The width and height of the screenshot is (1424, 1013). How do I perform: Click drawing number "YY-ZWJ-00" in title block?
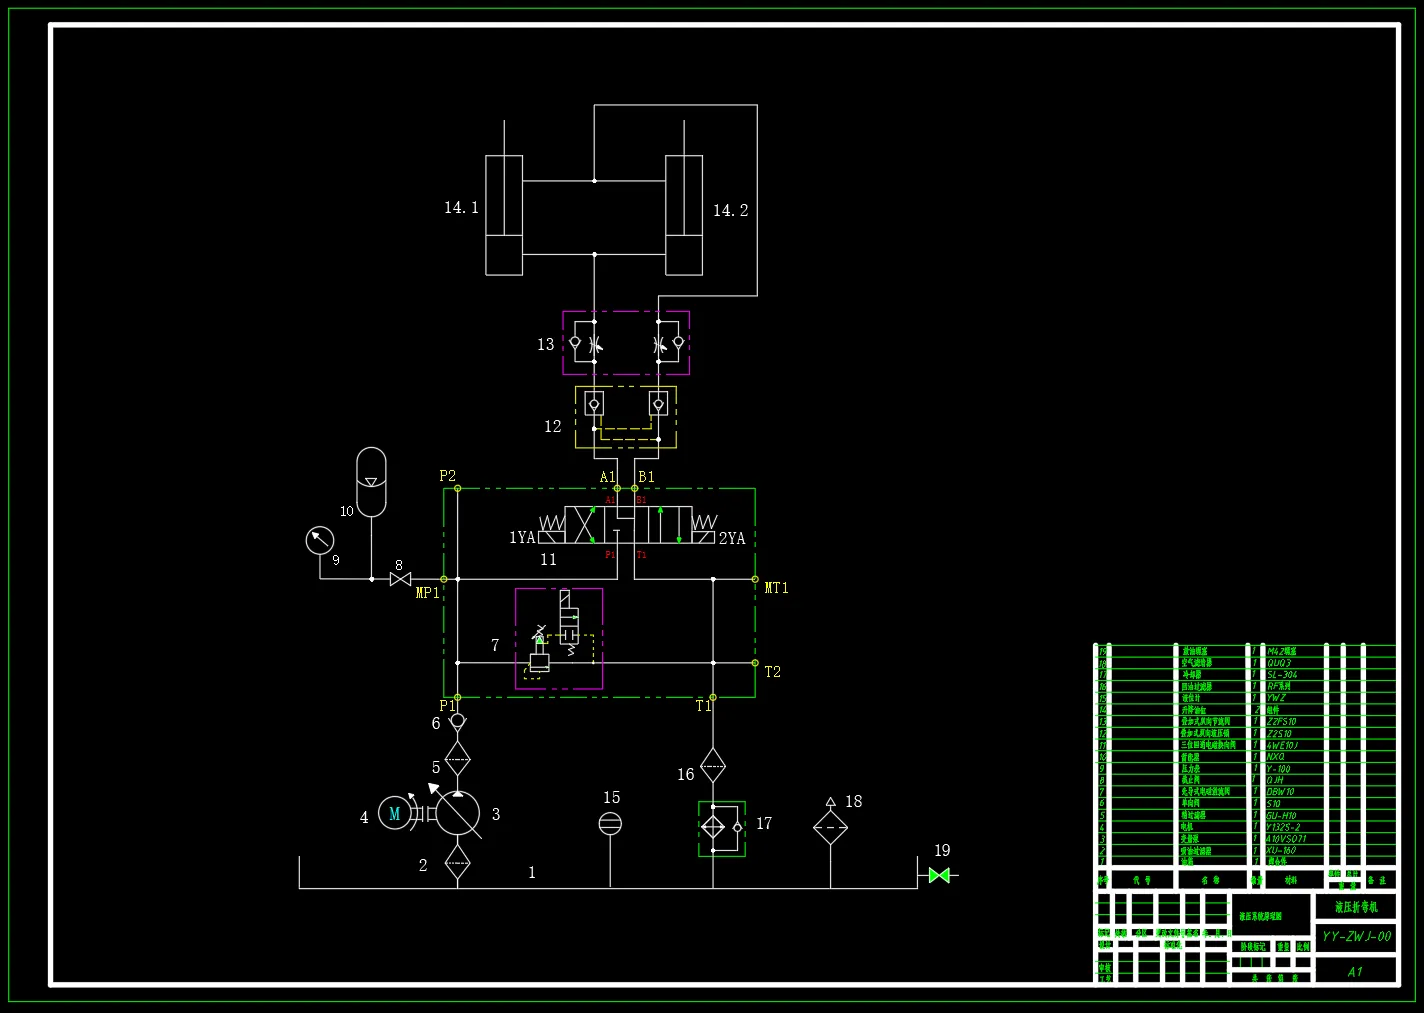1356,937
